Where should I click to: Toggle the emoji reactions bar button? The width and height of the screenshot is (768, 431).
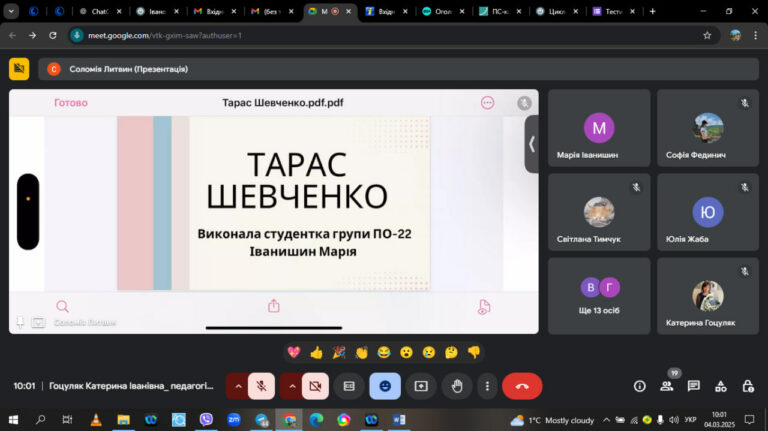pyautogui.click(x=385, y=386)
